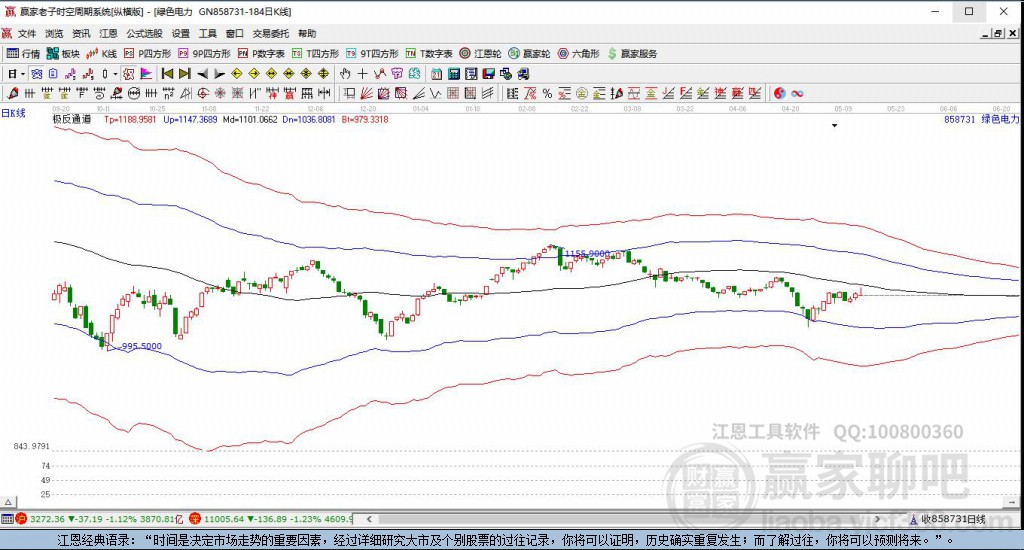Open the 9T四方形 tool
The image size is (1024, 550).
click(372, 54)
